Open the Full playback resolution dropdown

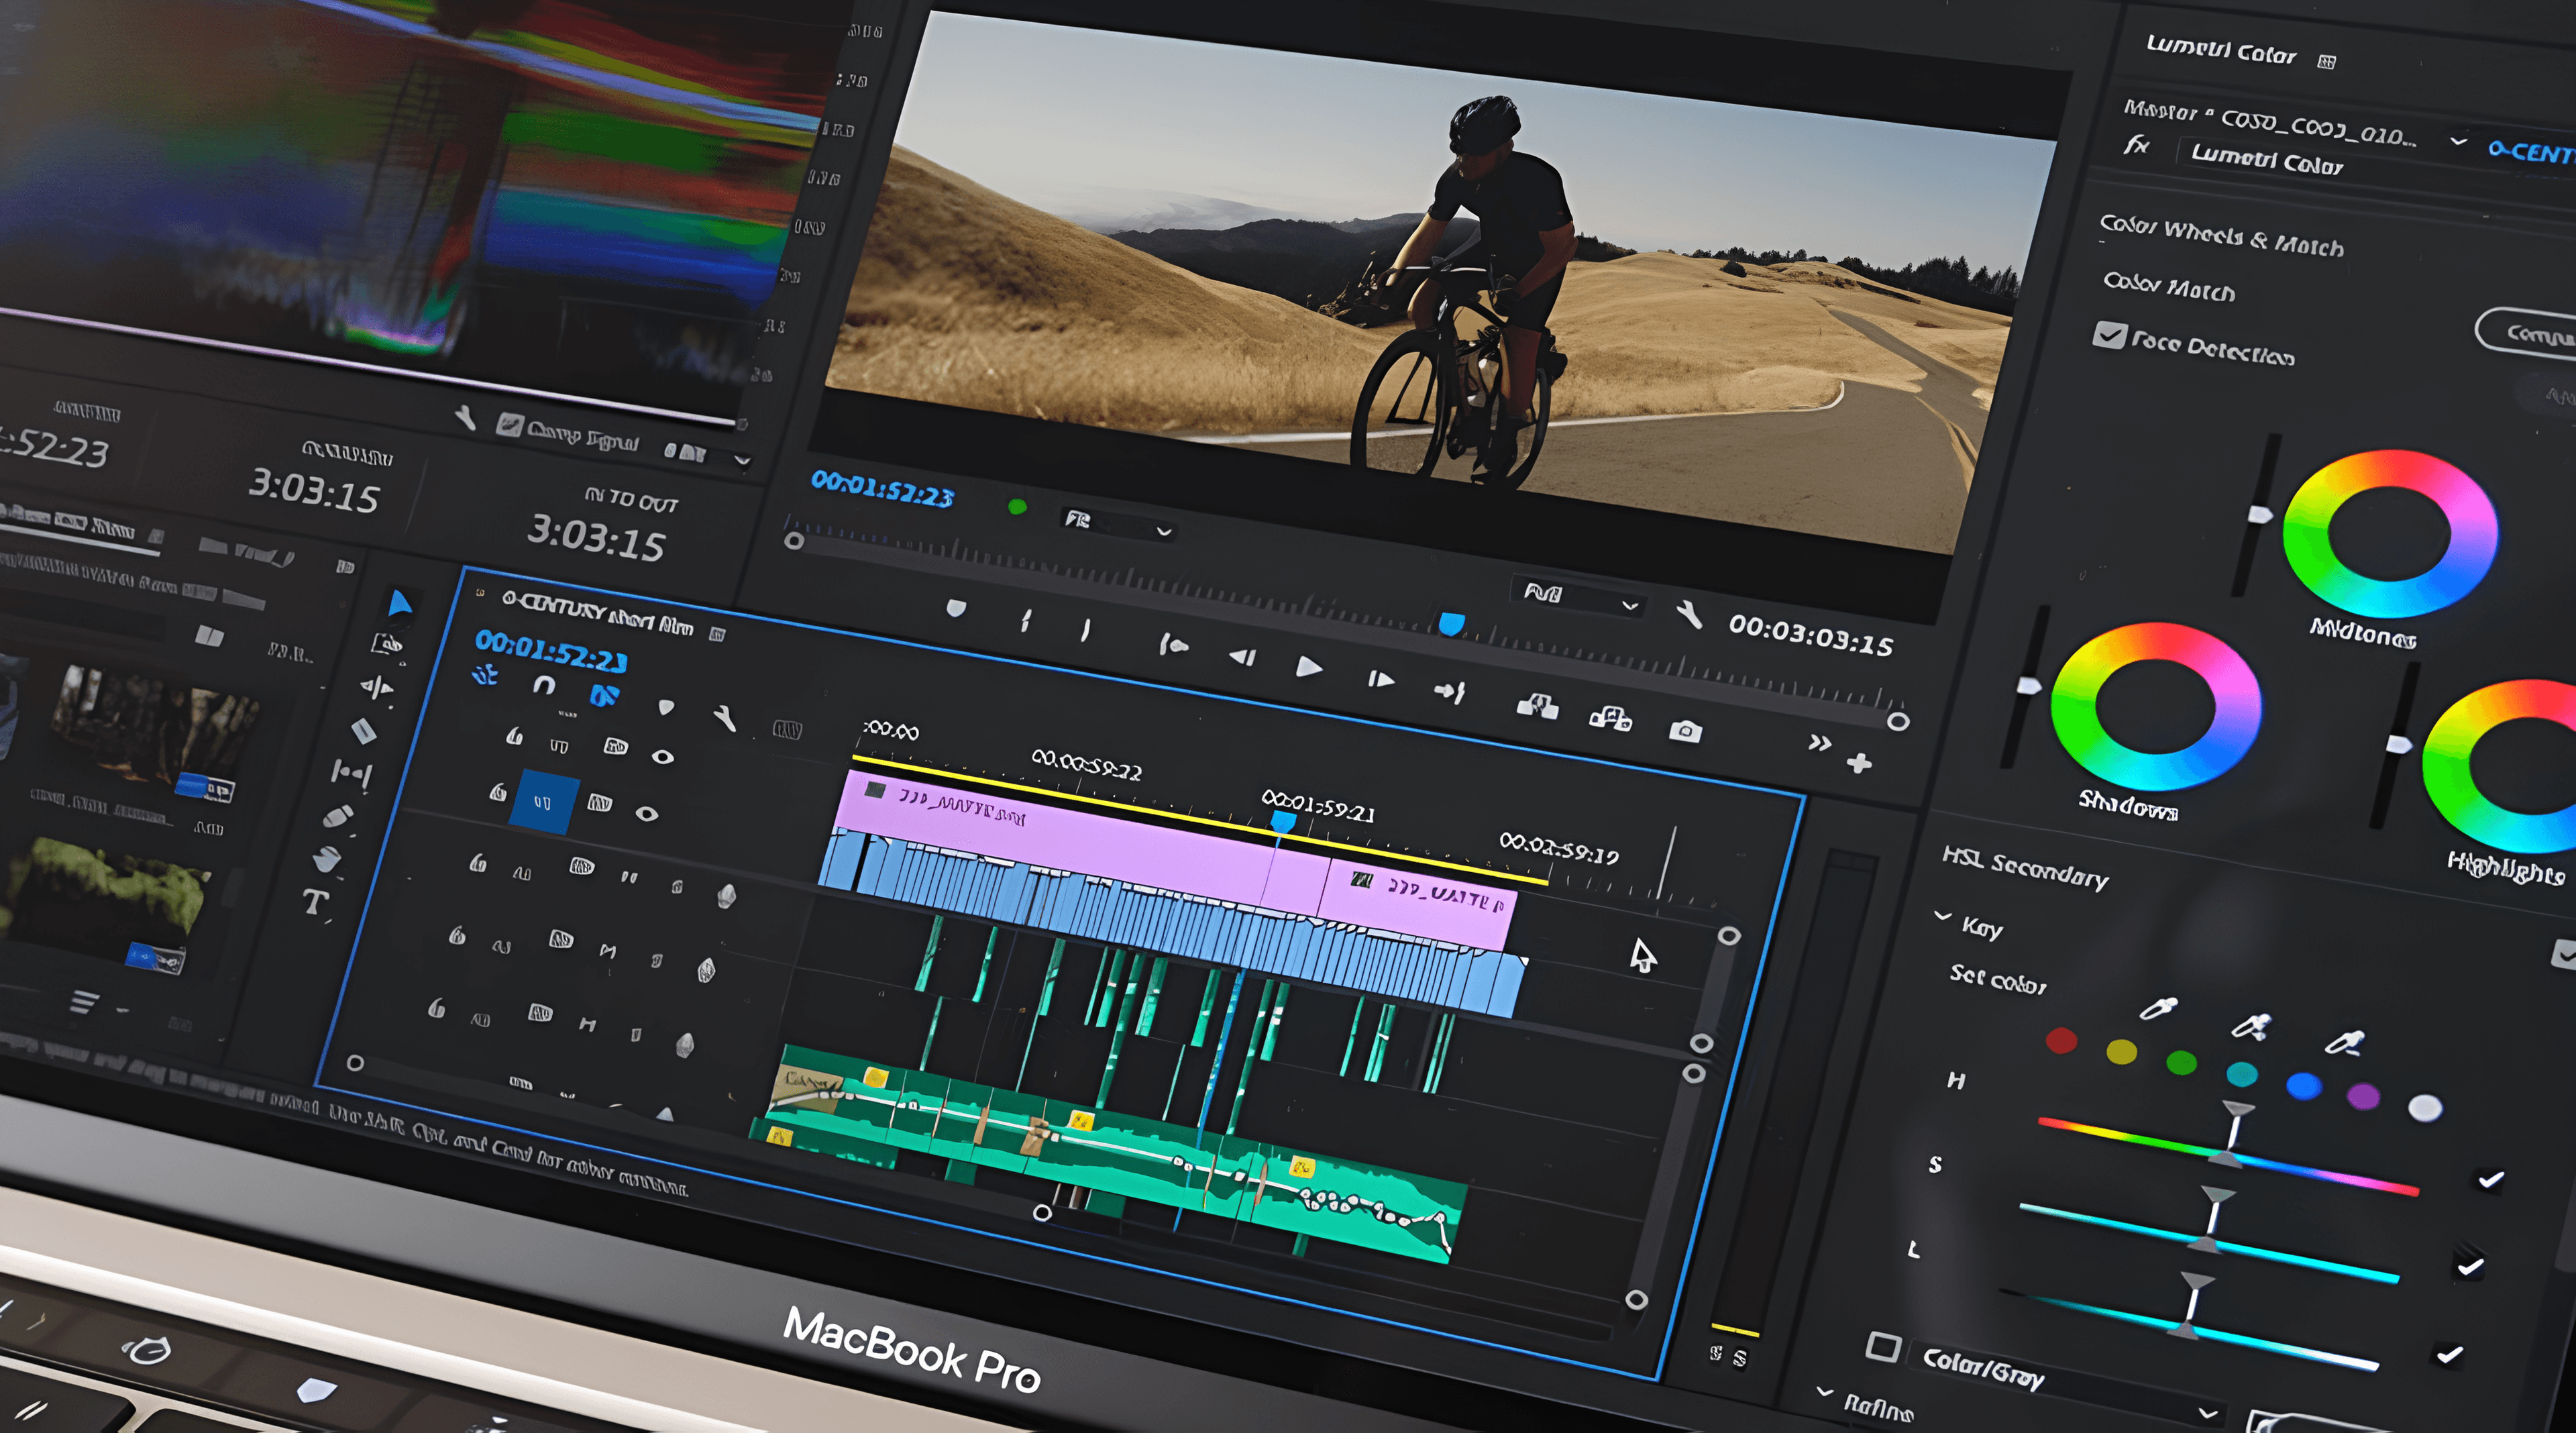pyautogui.click(x=1578, y=598)
